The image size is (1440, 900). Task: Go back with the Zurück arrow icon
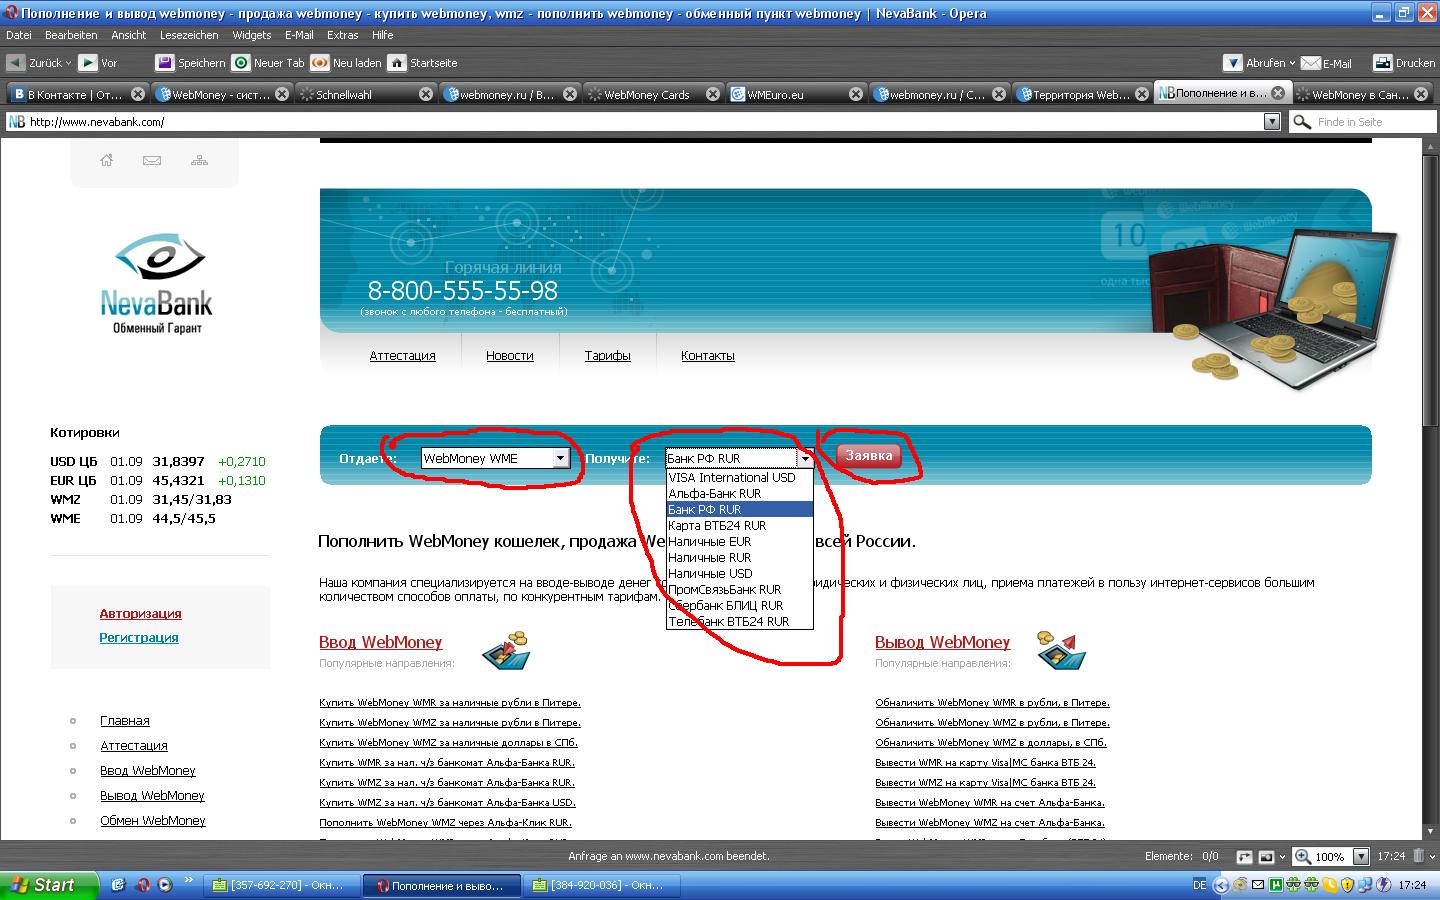point(16,62)
